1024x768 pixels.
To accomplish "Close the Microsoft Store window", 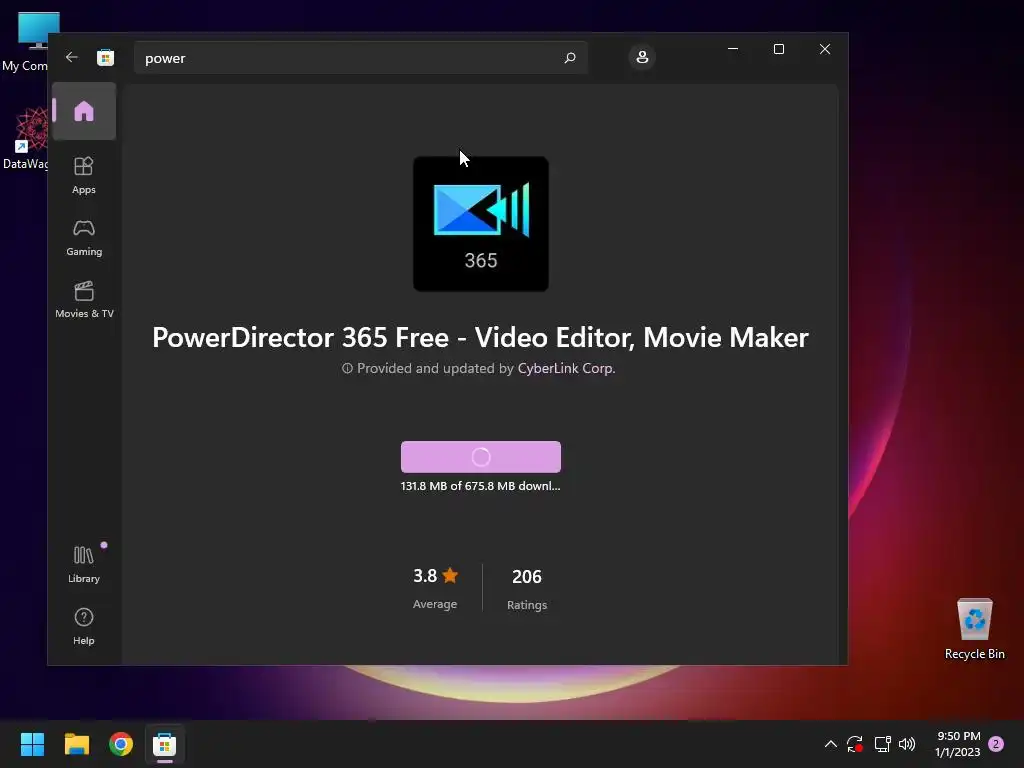I will pyautogui.click(x=825, y=49).
